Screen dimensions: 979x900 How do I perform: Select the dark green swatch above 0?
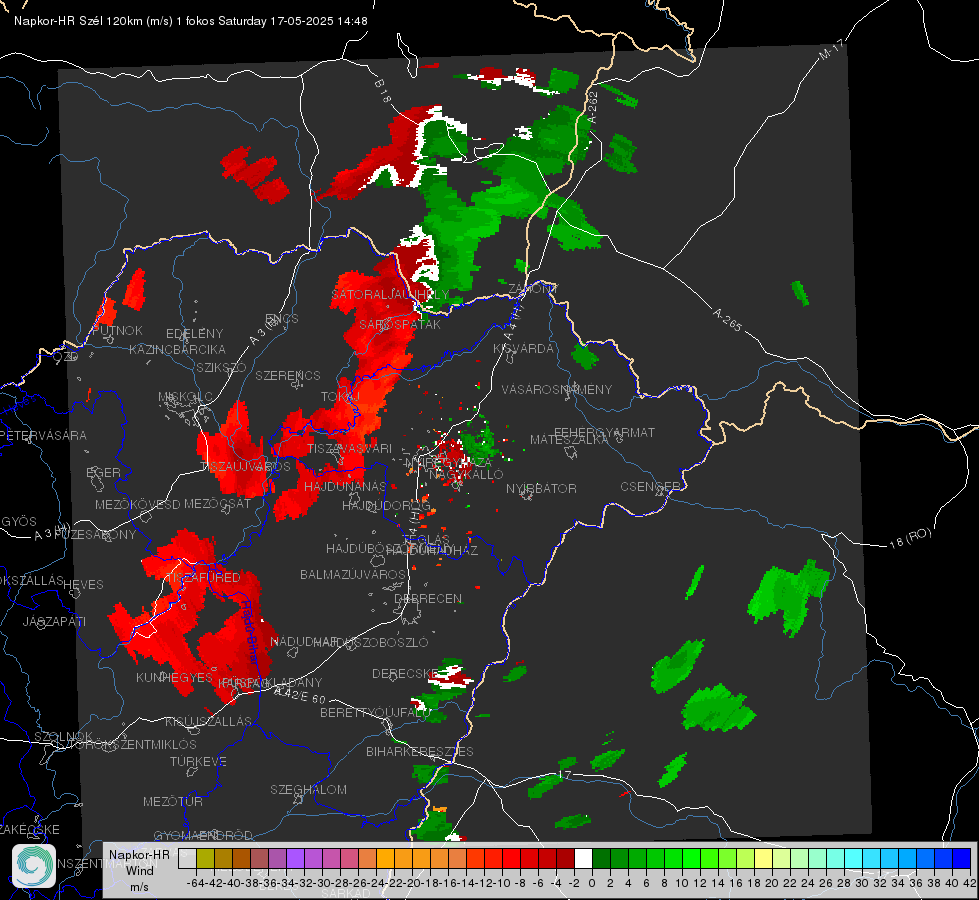tap(601, 859)
